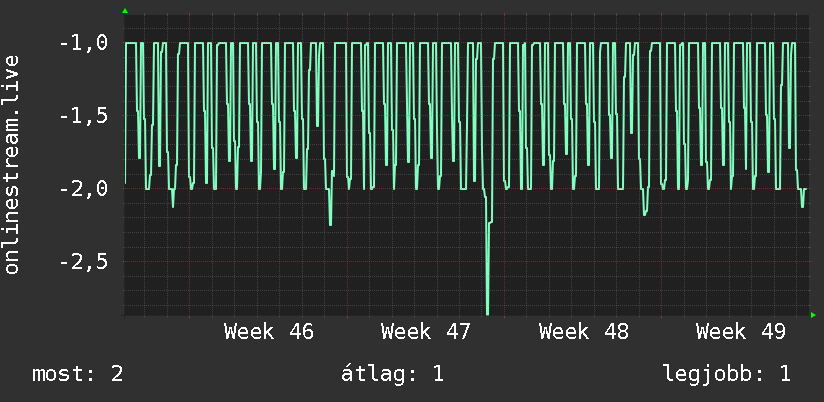Viewport: 824px width, 402px height.
Task: Click the first dip below -2,0 near graph start
Action: click(x=173, y=205)
